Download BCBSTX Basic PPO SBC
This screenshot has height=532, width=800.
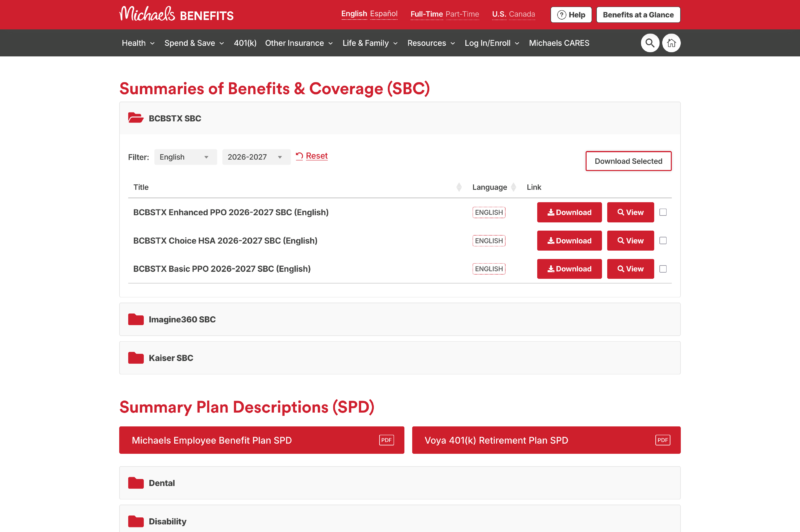tap(569, 269)
